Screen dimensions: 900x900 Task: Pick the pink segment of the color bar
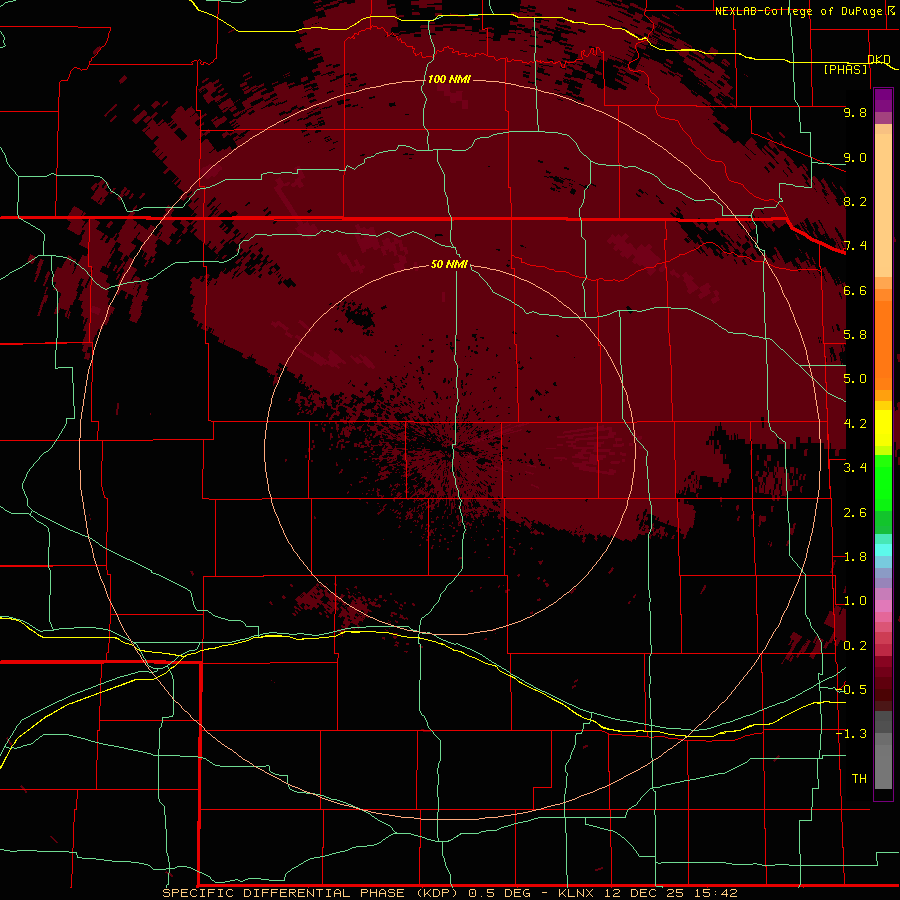[883, 606]
